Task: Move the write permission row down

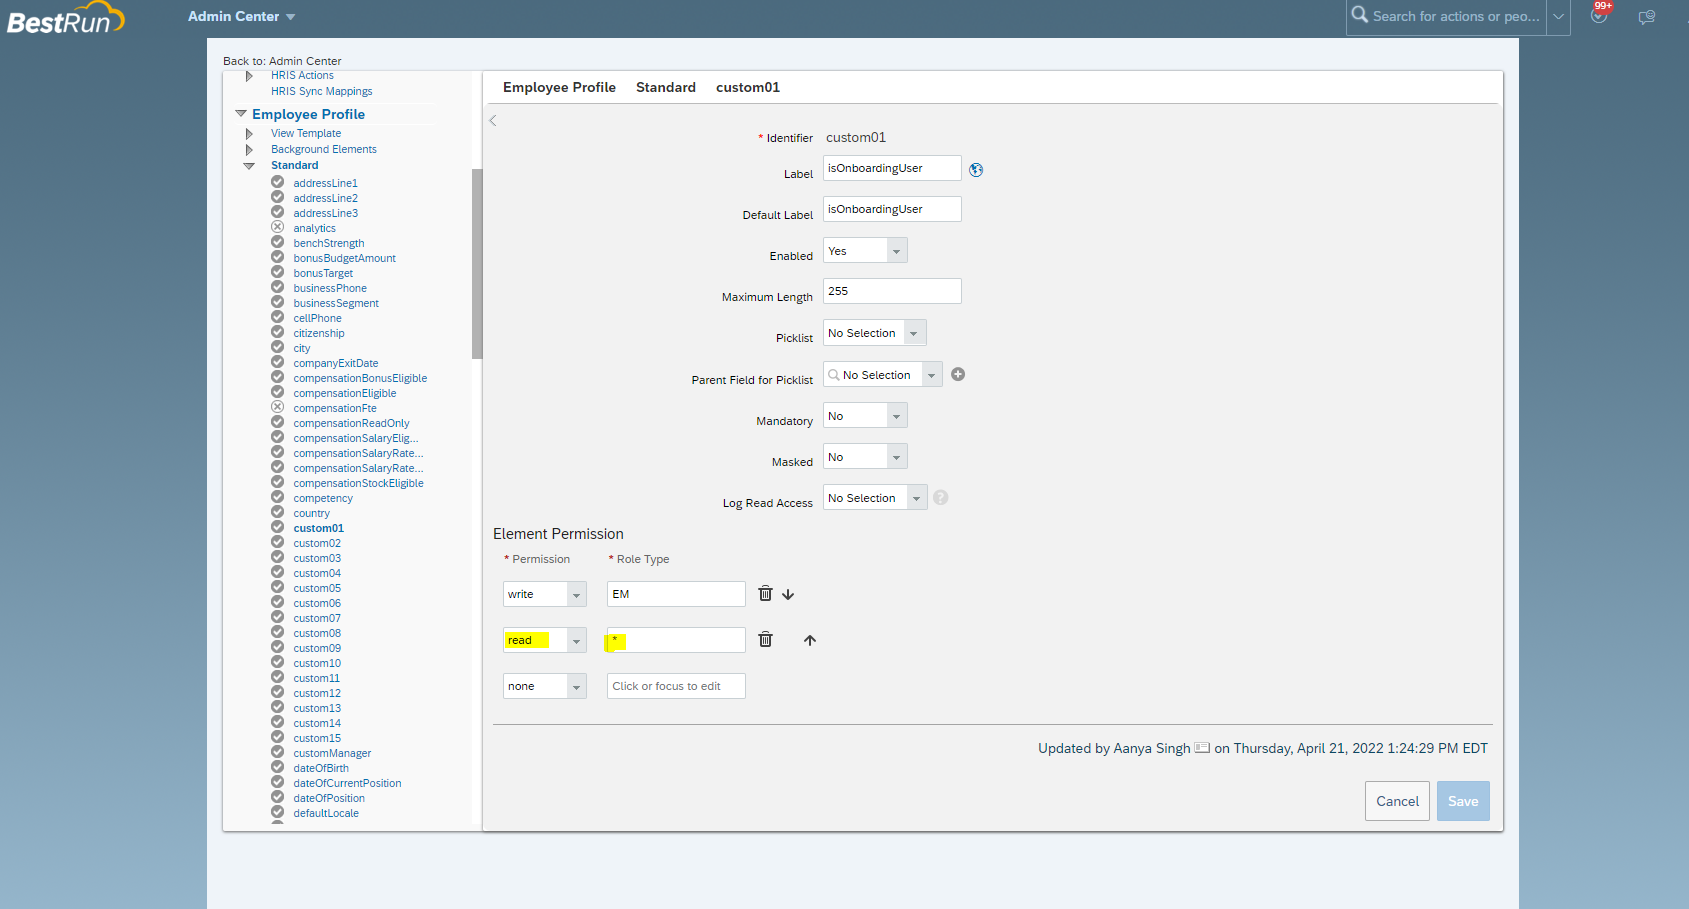Action: [788, 594]
